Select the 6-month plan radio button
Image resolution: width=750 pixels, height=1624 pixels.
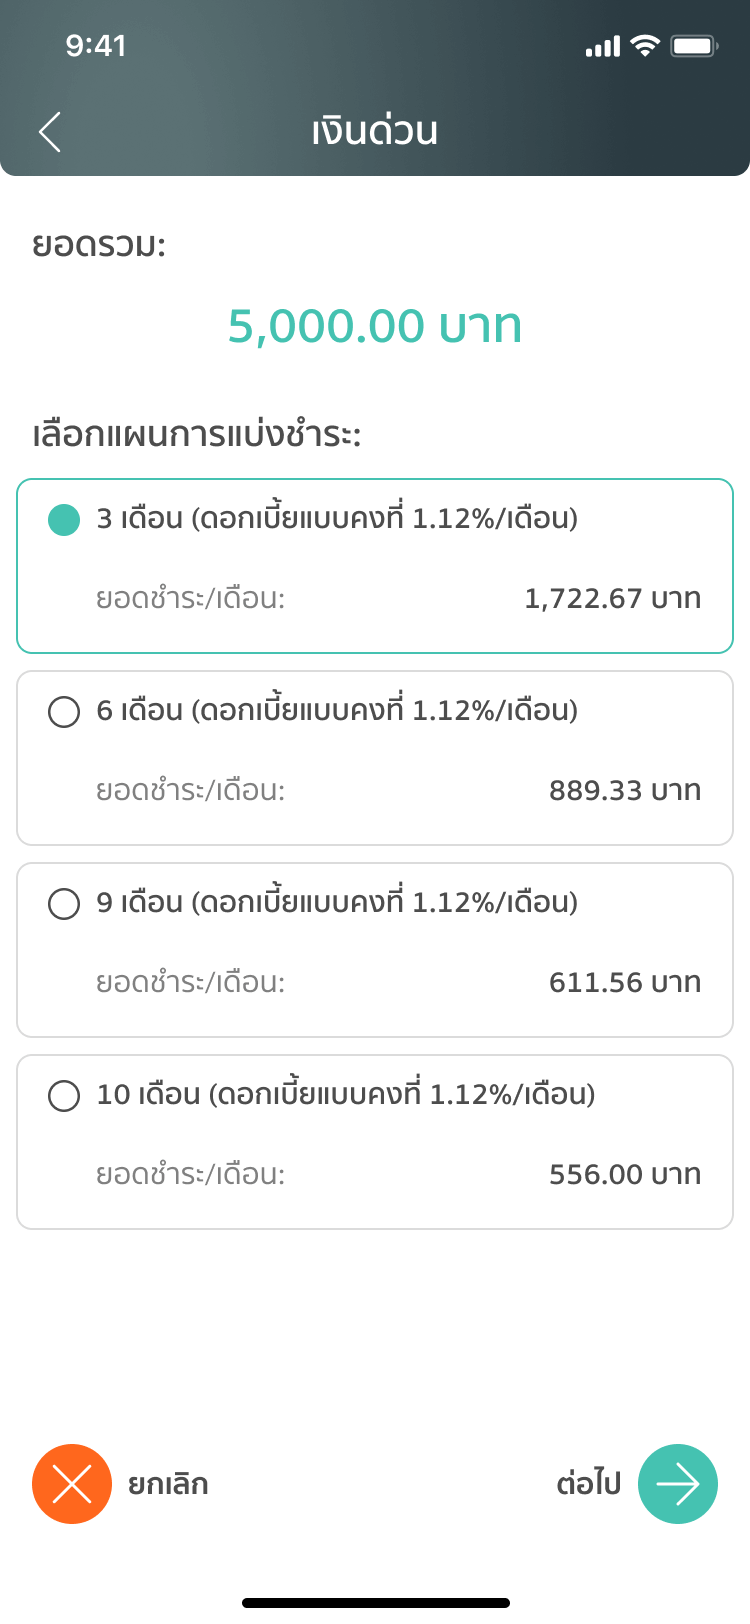click(x=64, y=712)
